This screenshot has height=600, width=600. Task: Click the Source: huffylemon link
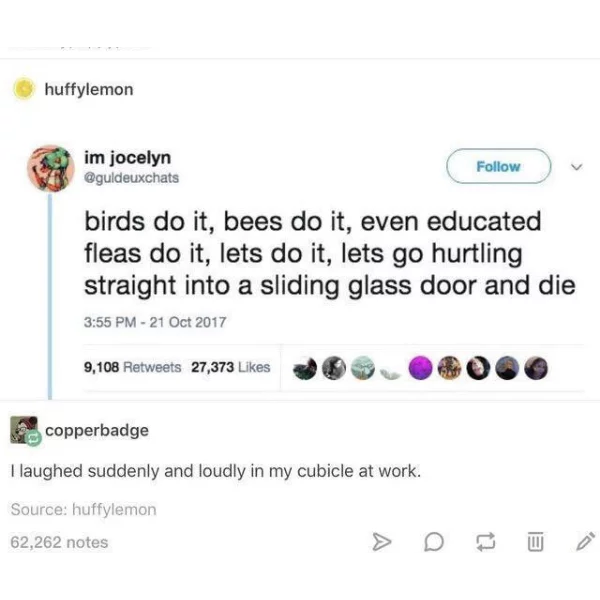tap(83, 509)
